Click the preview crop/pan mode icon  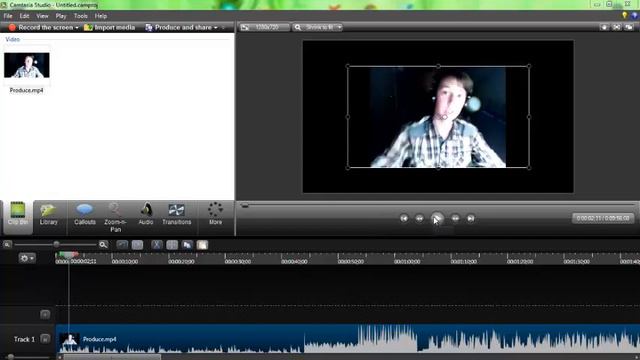click(604, 27)
